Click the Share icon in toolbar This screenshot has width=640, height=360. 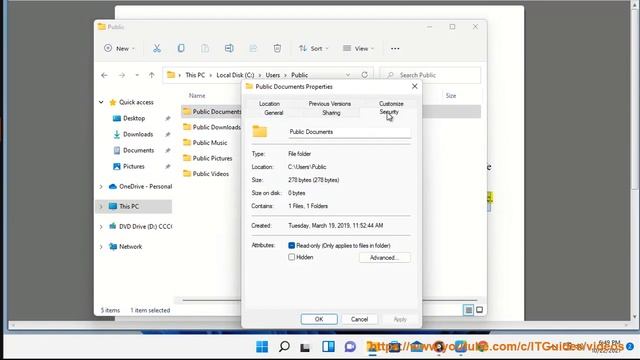tap(253, 49)
